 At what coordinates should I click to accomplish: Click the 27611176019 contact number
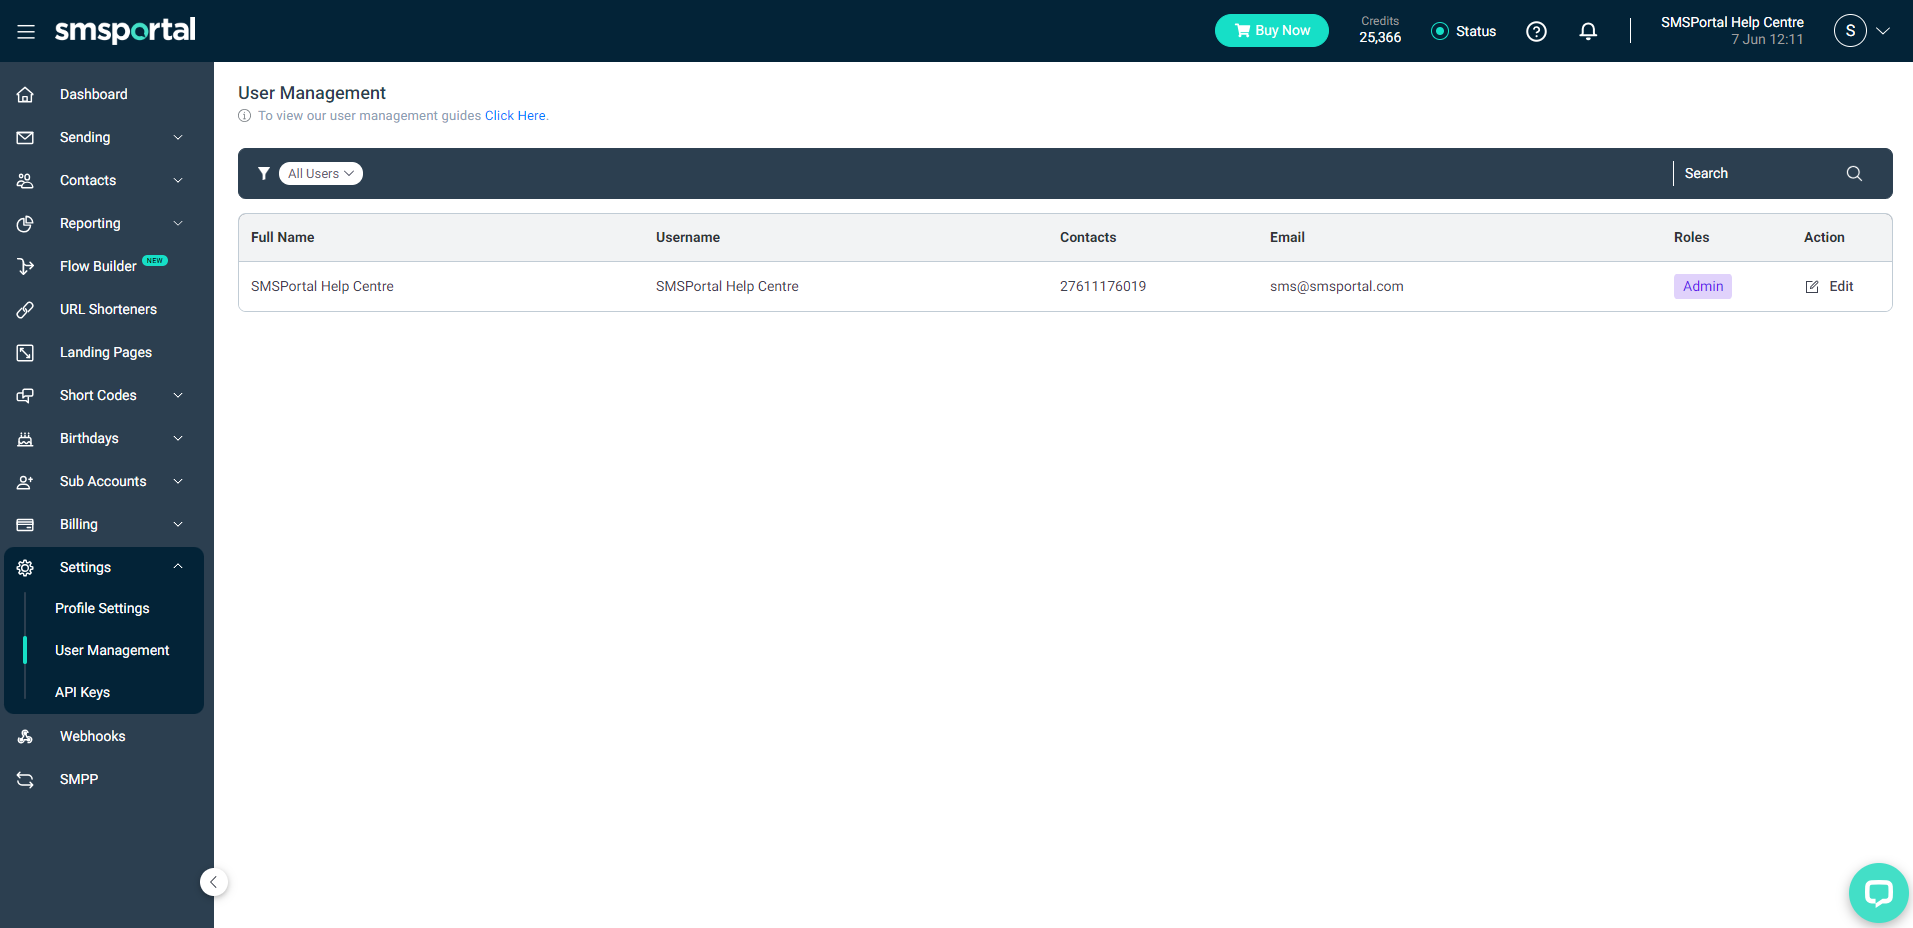[x=1103, y=286]
